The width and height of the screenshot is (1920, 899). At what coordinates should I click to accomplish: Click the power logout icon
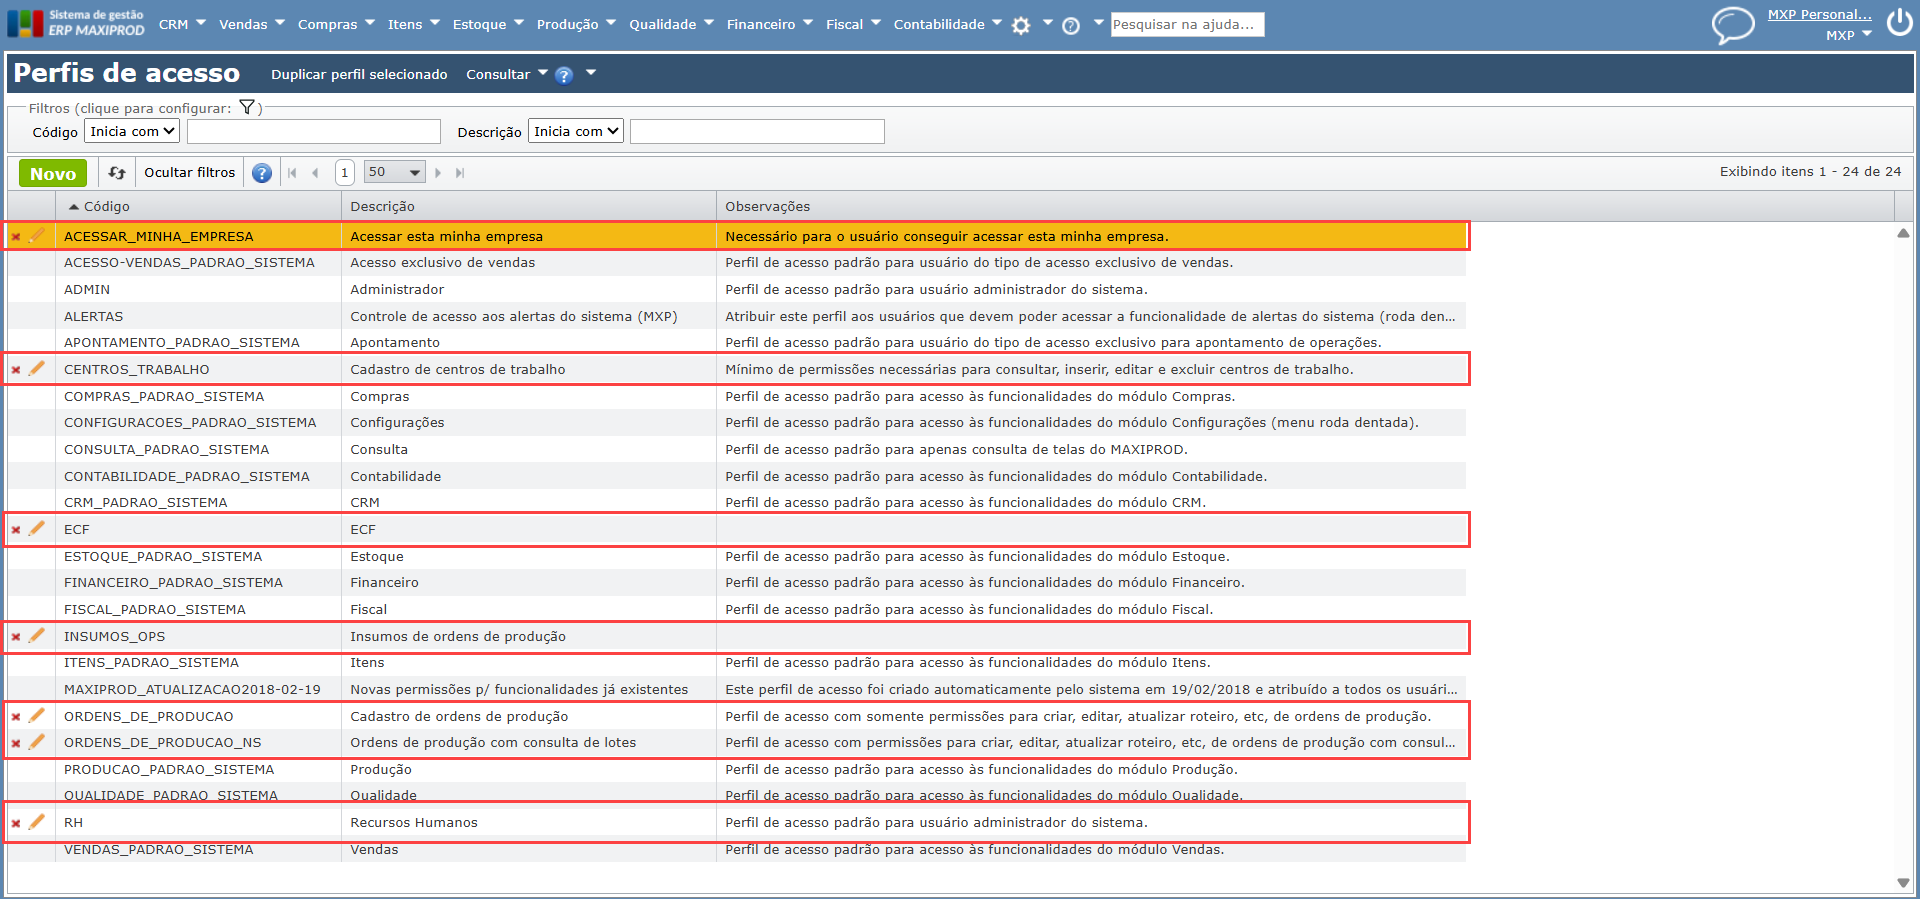coord(1899,23)
